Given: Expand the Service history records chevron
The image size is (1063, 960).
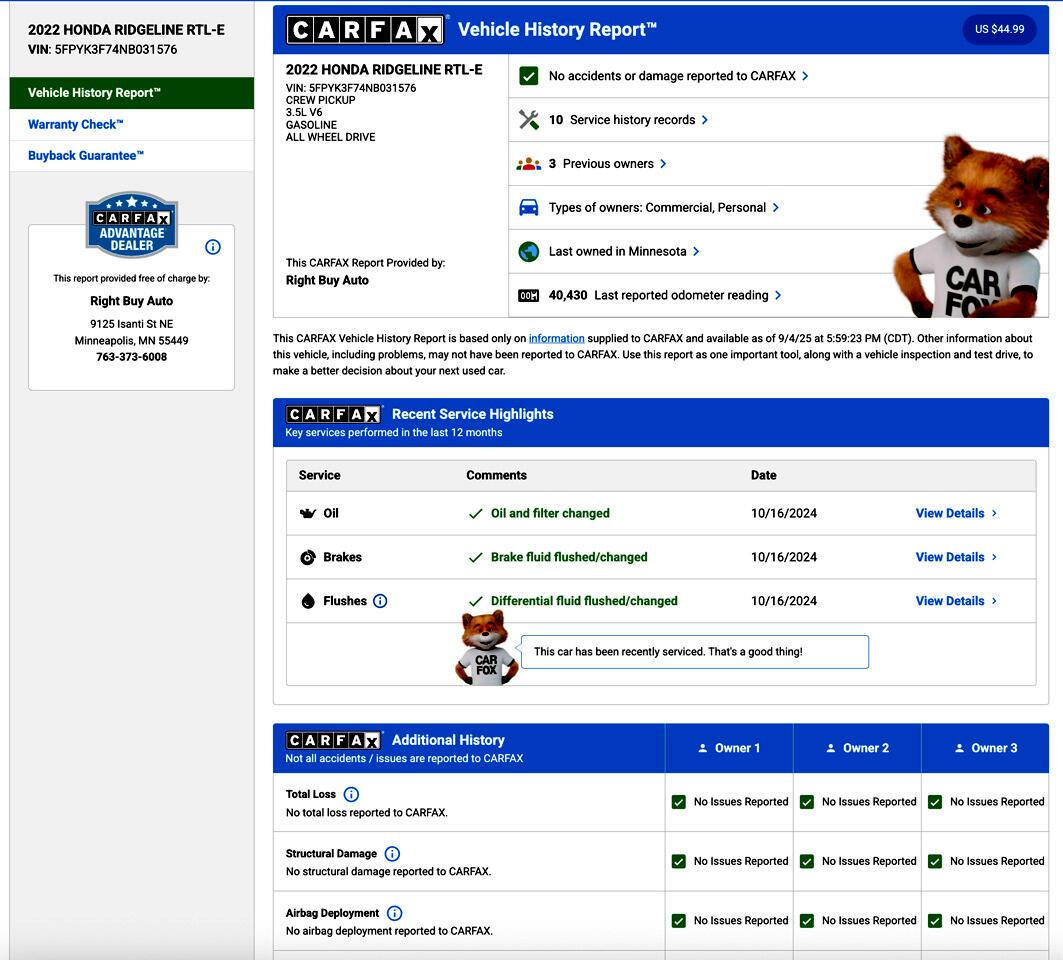Looking at the screenshot, I should (705, 120).
